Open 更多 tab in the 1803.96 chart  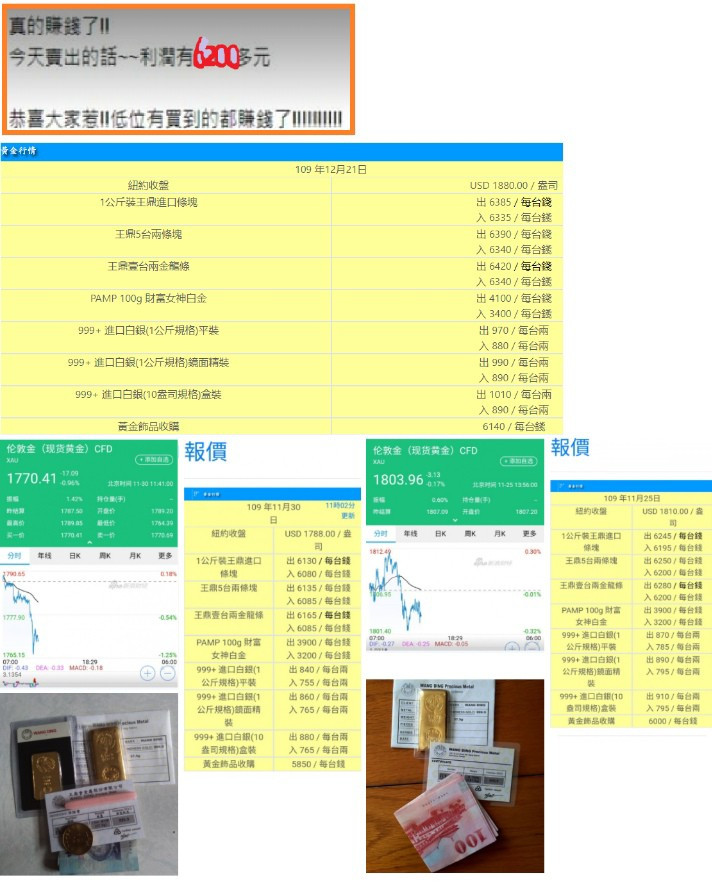530,534
